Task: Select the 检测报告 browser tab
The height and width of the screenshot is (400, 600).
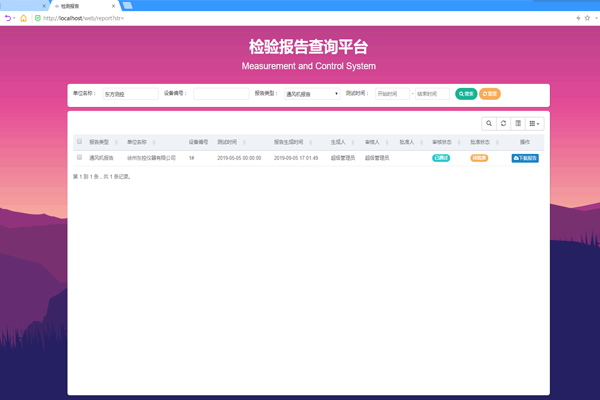Action: (85, 5)
